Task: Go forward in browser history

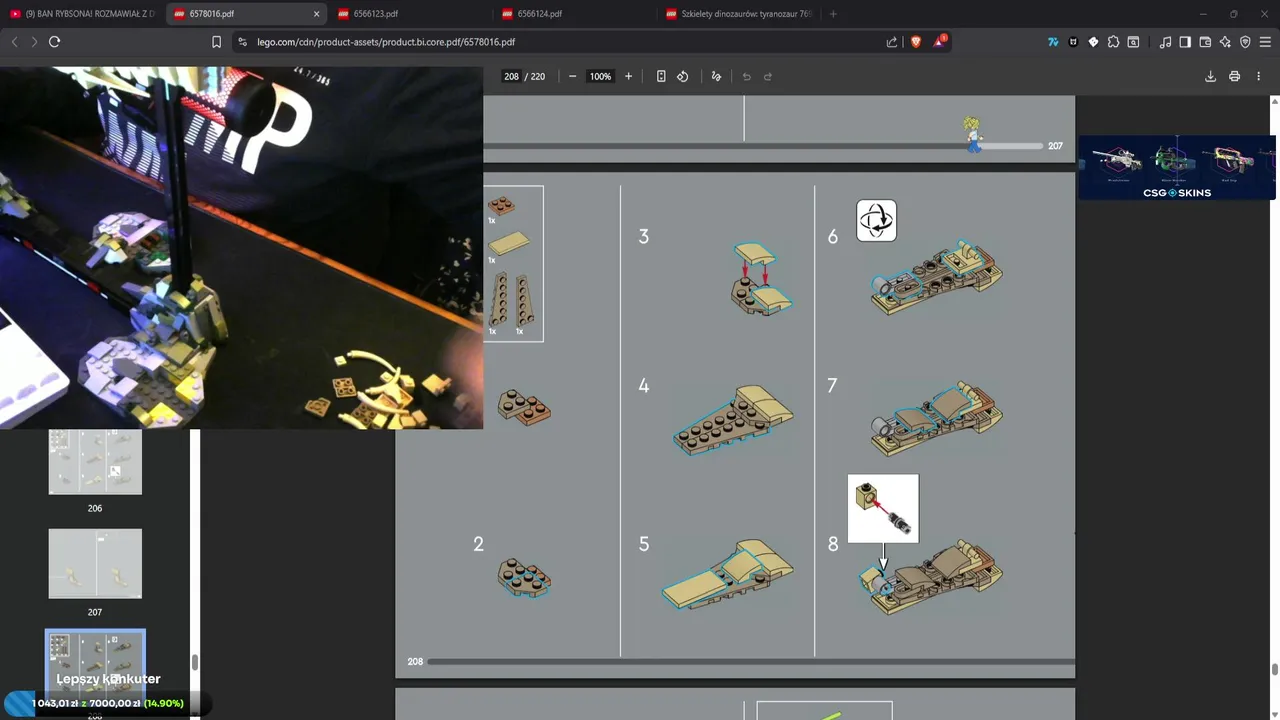Action: point(33,42)
